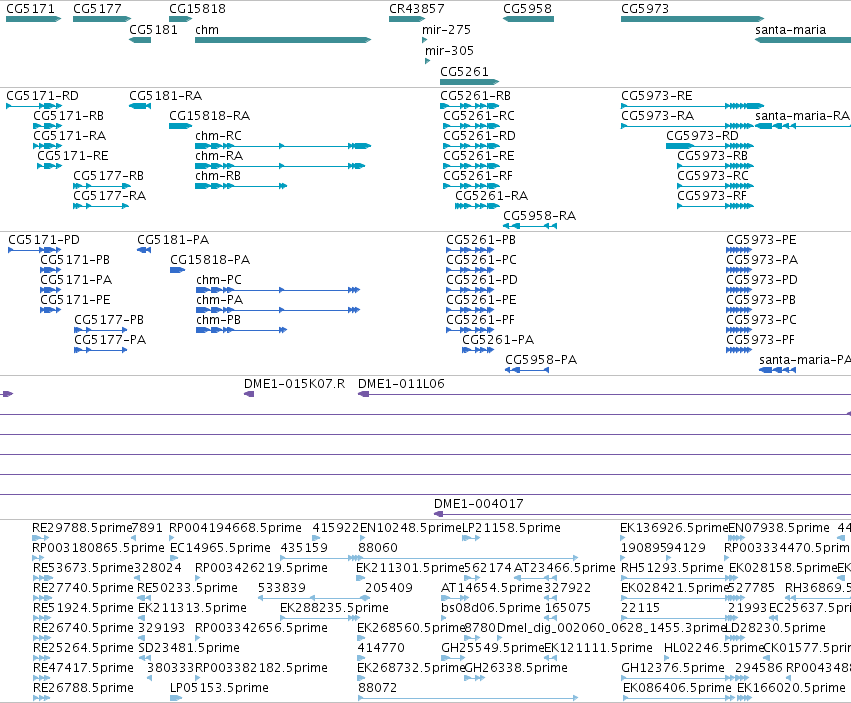Select protein CG5177-PA
The height and width of the screenshot is (703, 851).
coord(101,350)
